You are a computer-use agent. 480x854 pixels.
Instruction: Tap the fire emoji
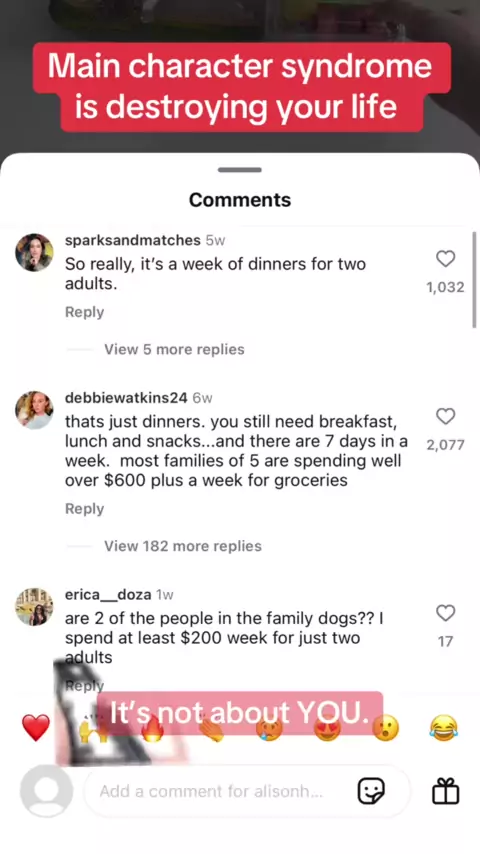[x=152, y=728]
